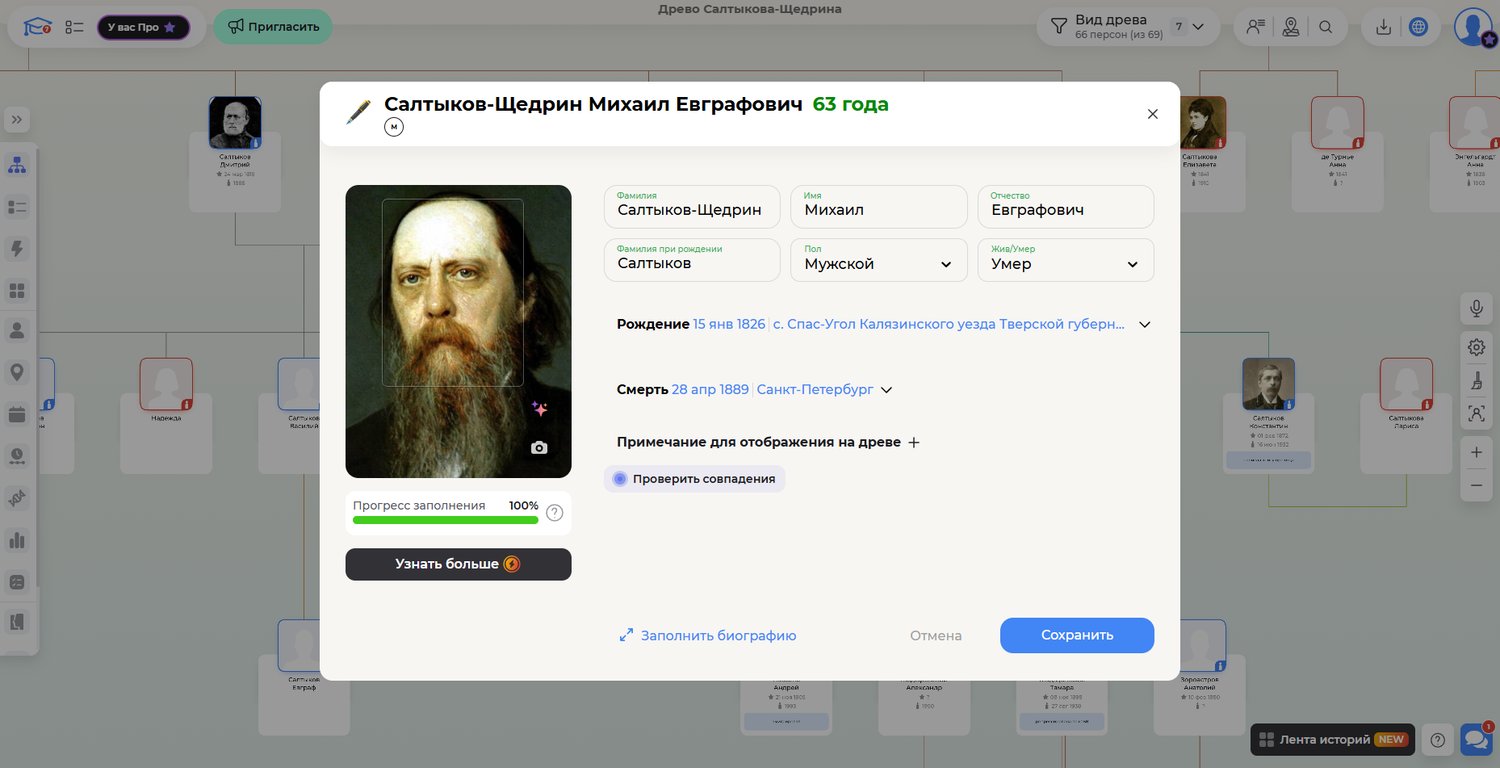Screen dimensions: 1500x768
Task: Click the sparkle photo enhancement icon
Action: [x=539, y=409]
